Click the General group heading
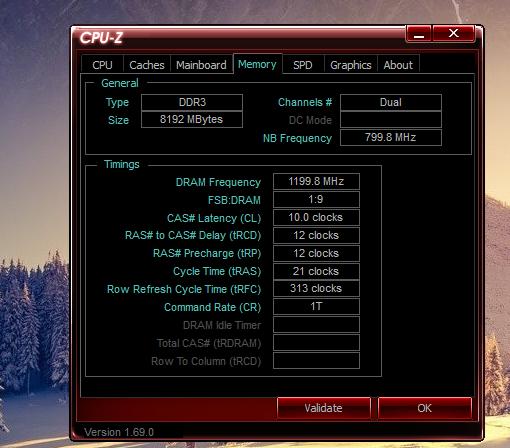Screen dimensions: 510x448 [x=120, y=83]
